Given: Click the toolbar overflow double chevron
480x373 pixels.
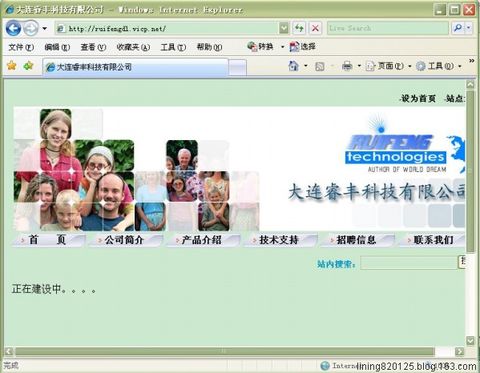Looking at the screenshot, I should [471, 61].
